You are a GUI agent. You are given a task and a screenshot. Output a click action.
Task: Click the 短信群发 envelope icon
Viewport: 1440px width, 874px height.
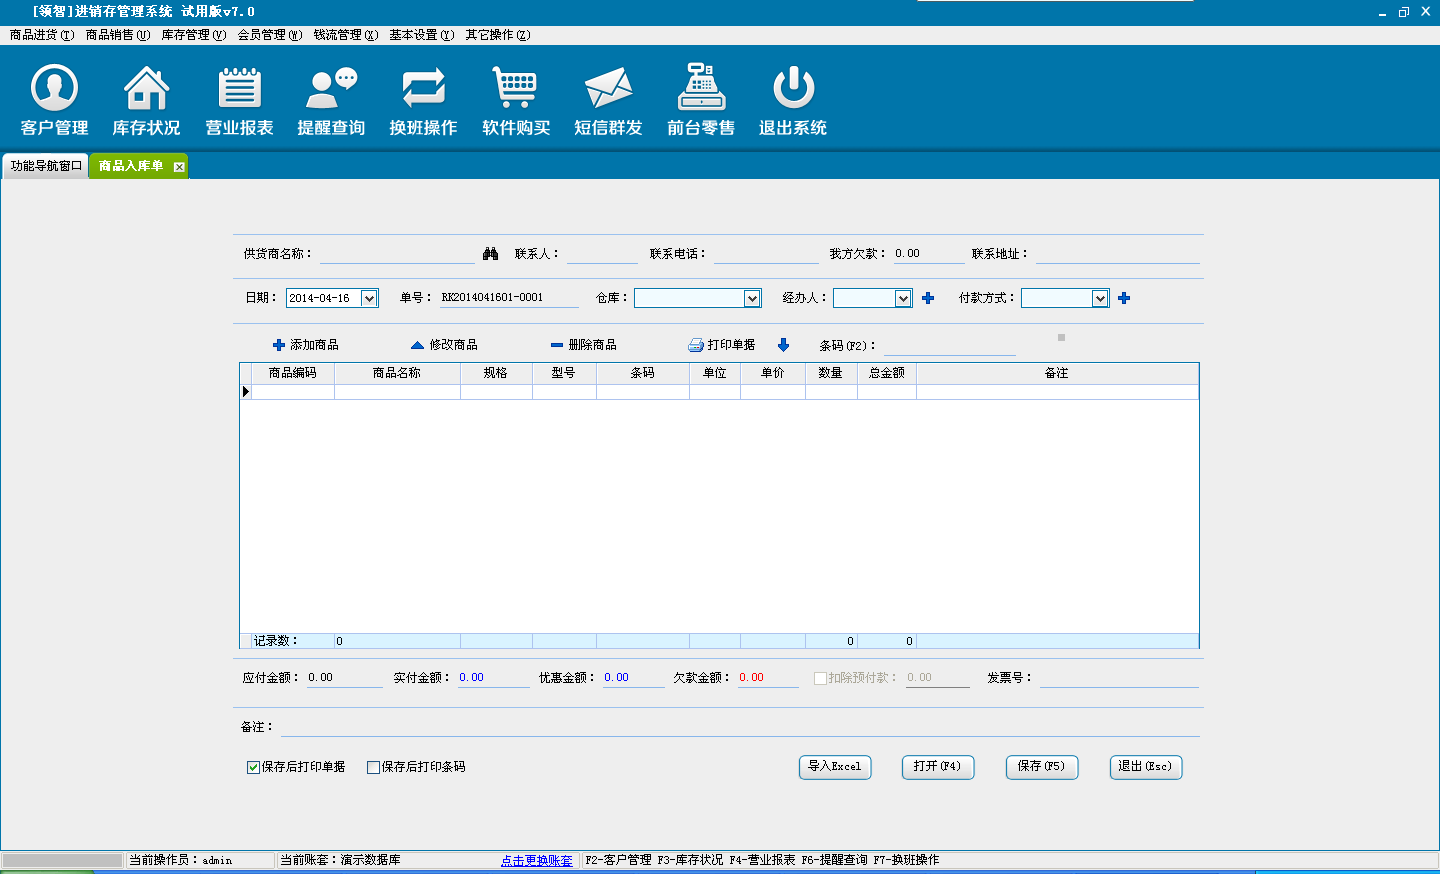tap(608, 89)
